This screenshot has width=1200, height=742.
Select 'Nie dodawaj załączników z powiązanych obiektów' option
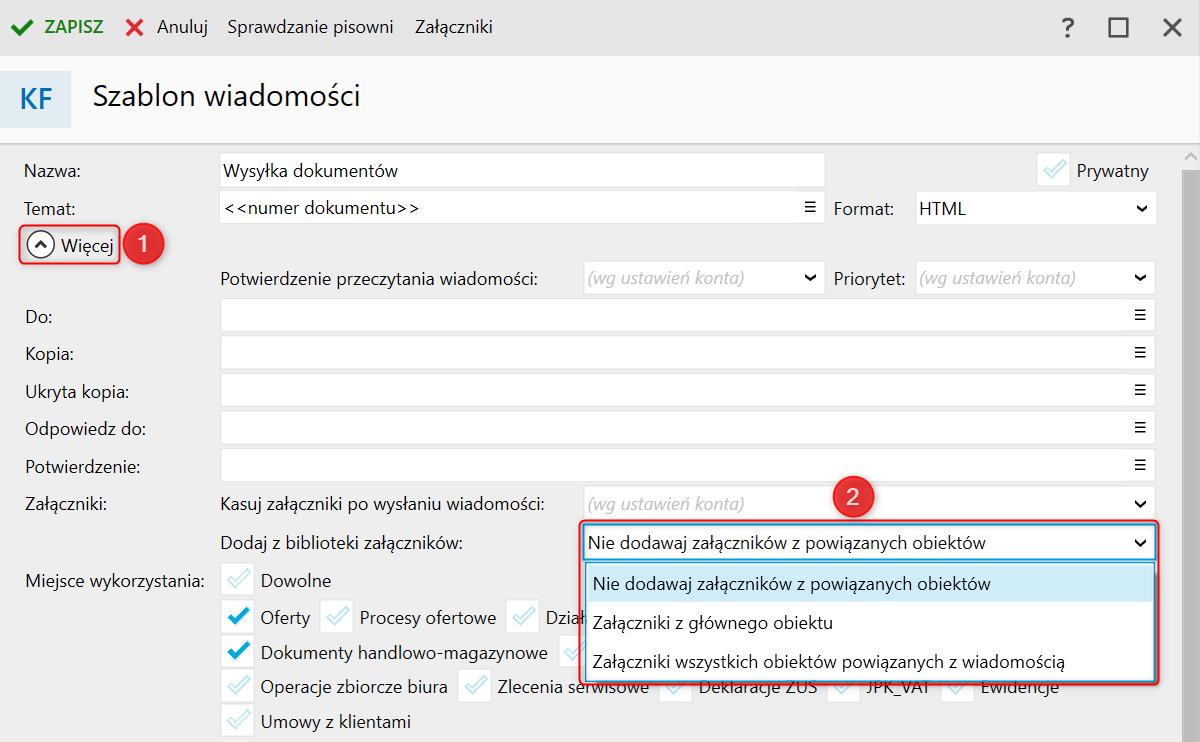tap(870, 583)
